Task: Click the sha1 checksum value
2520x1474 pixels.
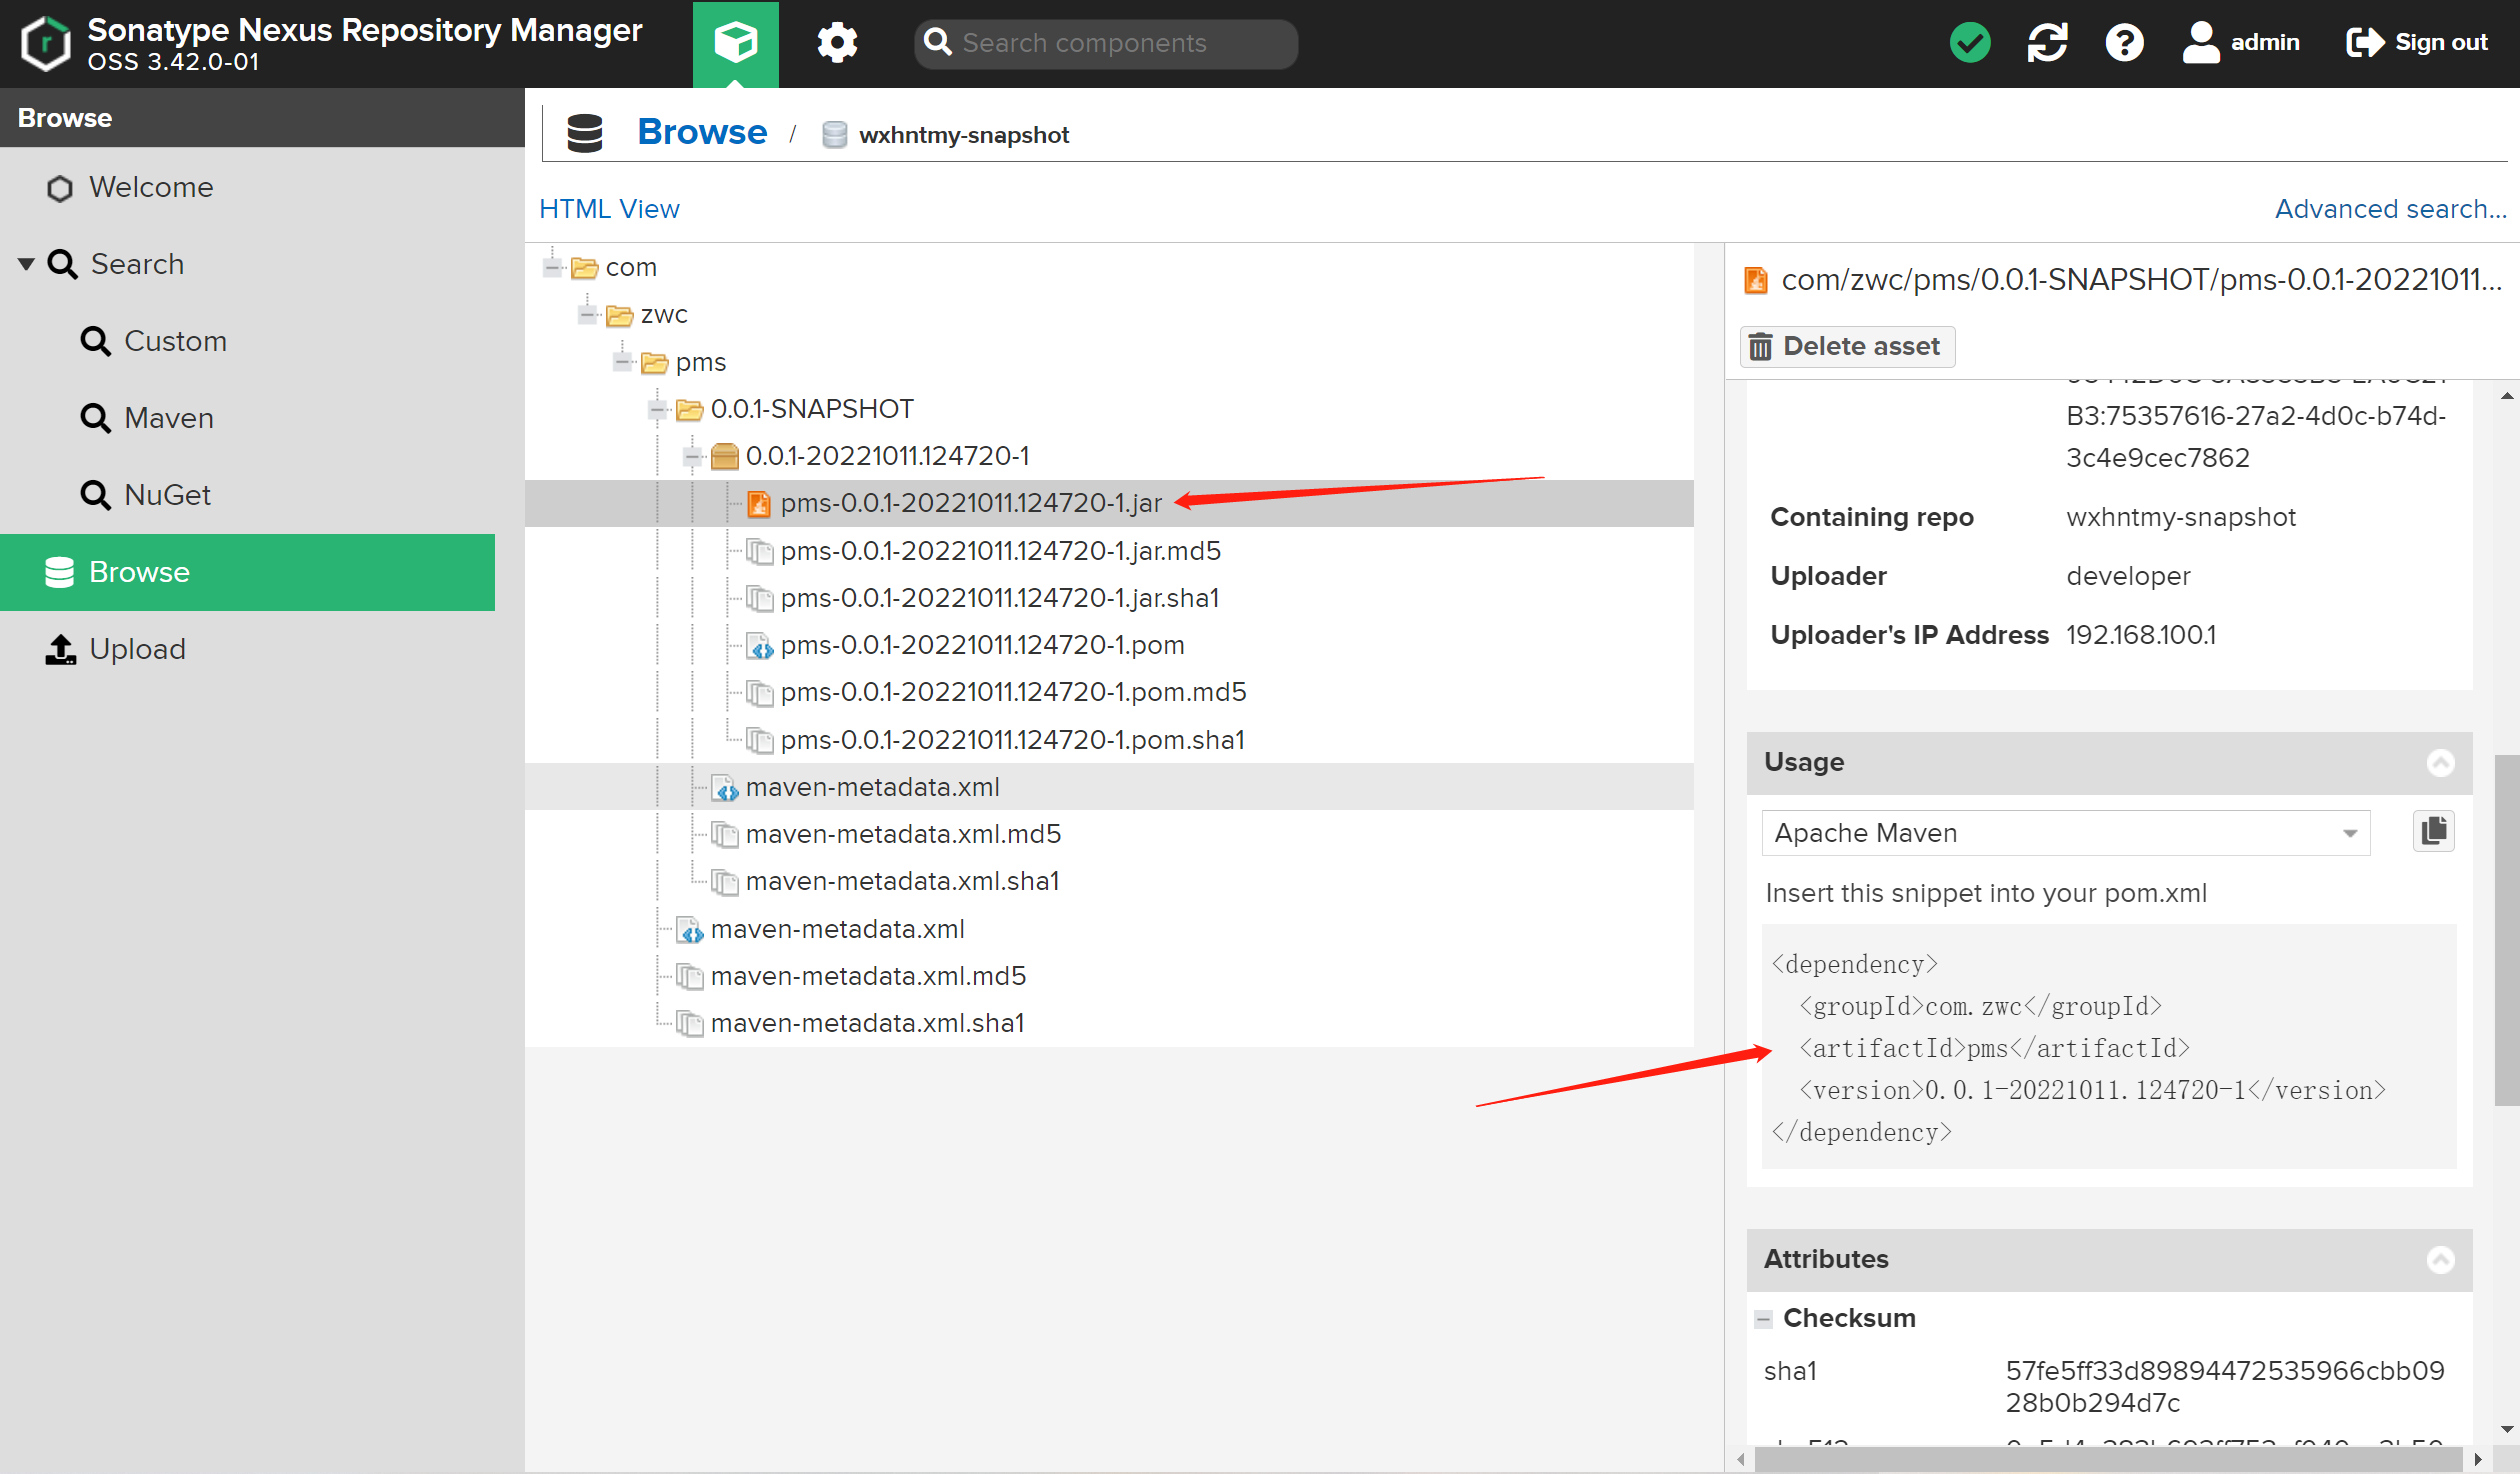Action: click(2224, 1387)
